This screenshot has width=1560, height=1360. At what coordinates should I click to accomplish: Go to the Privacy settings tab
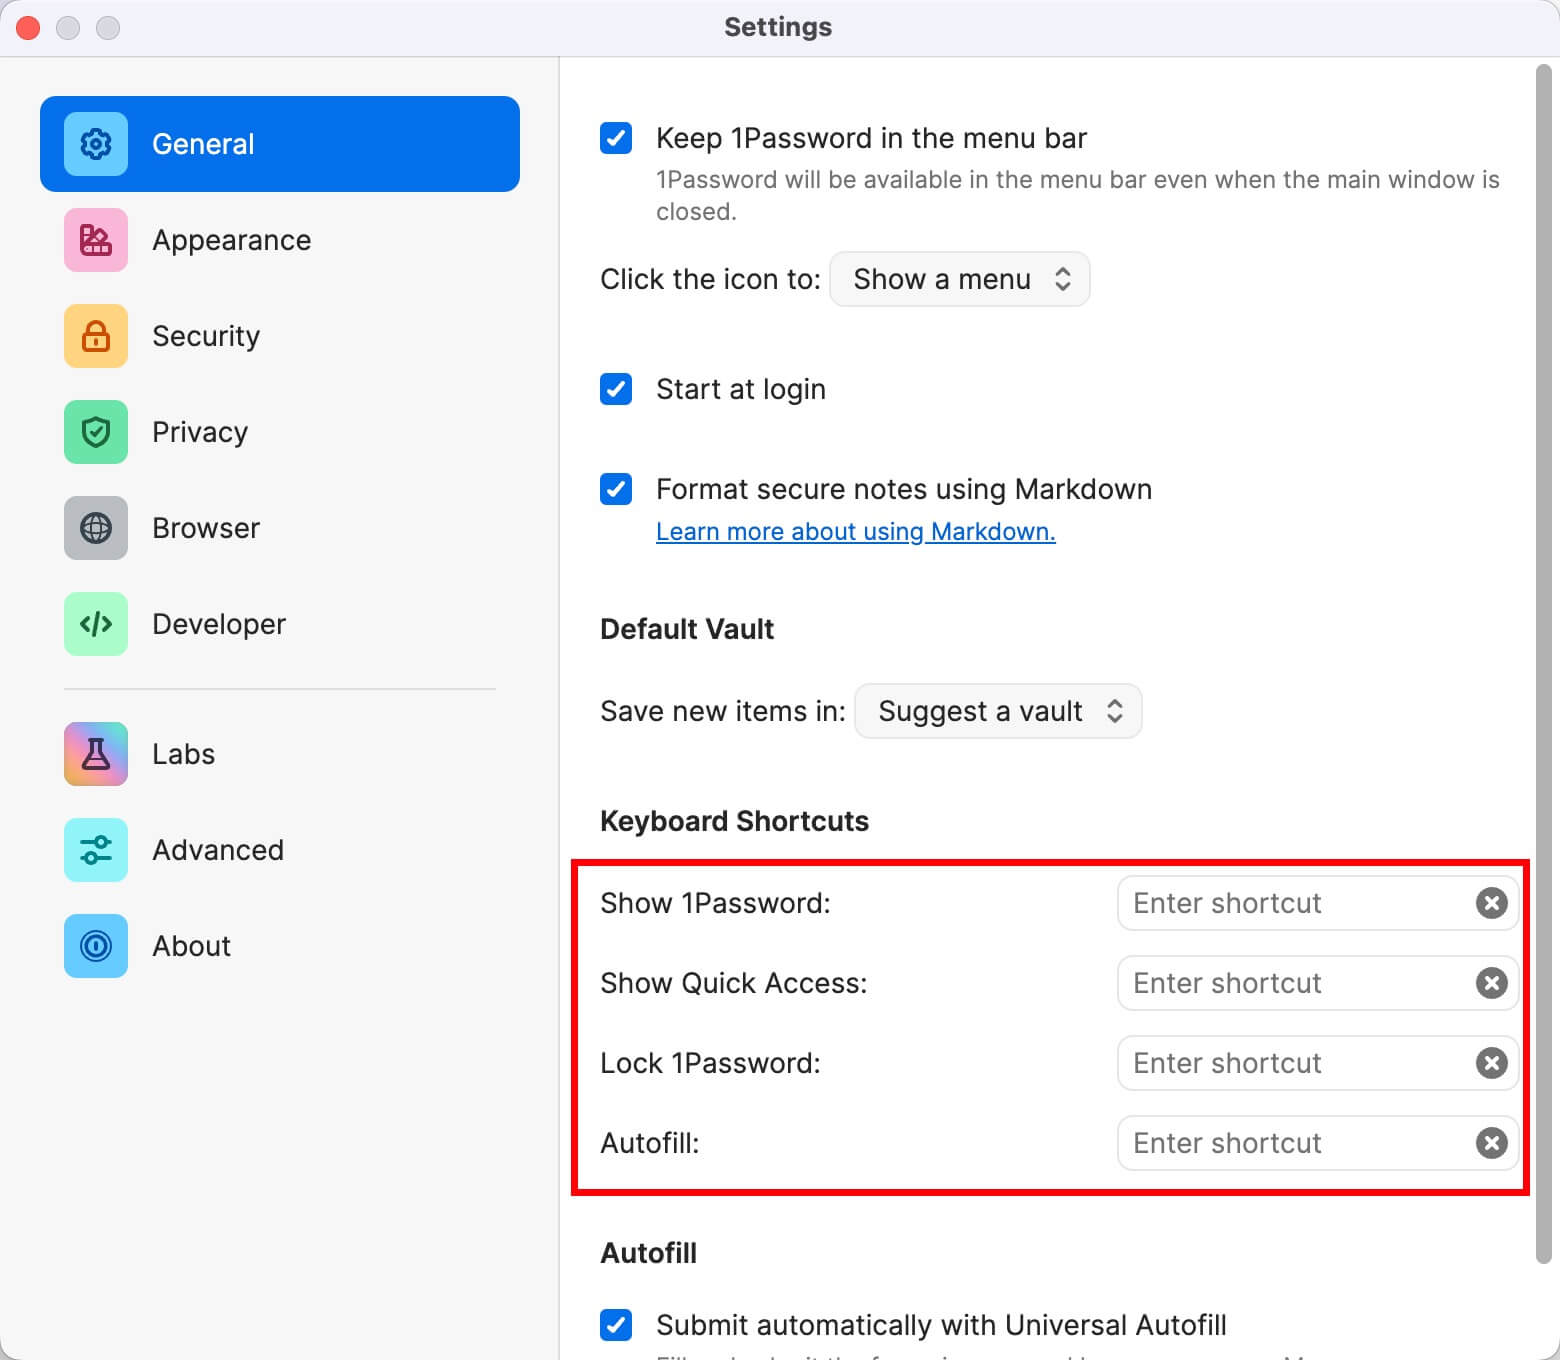click(280, 432)
